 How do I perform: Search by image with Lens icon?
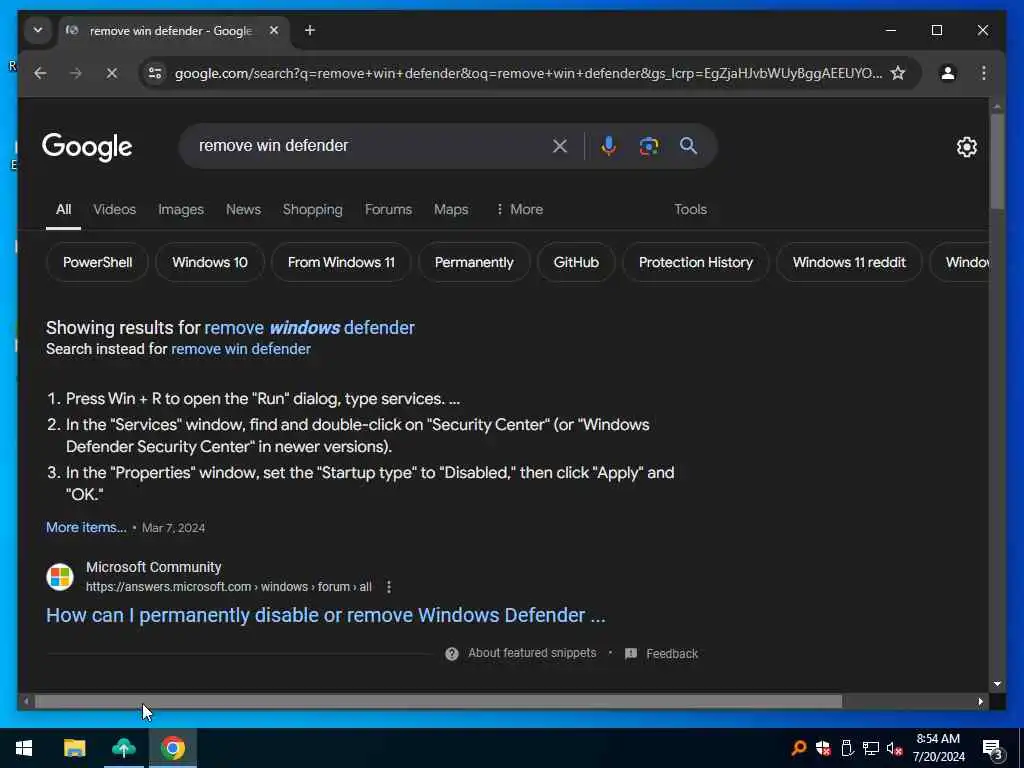pyautogui.click(x=648, y=146)
